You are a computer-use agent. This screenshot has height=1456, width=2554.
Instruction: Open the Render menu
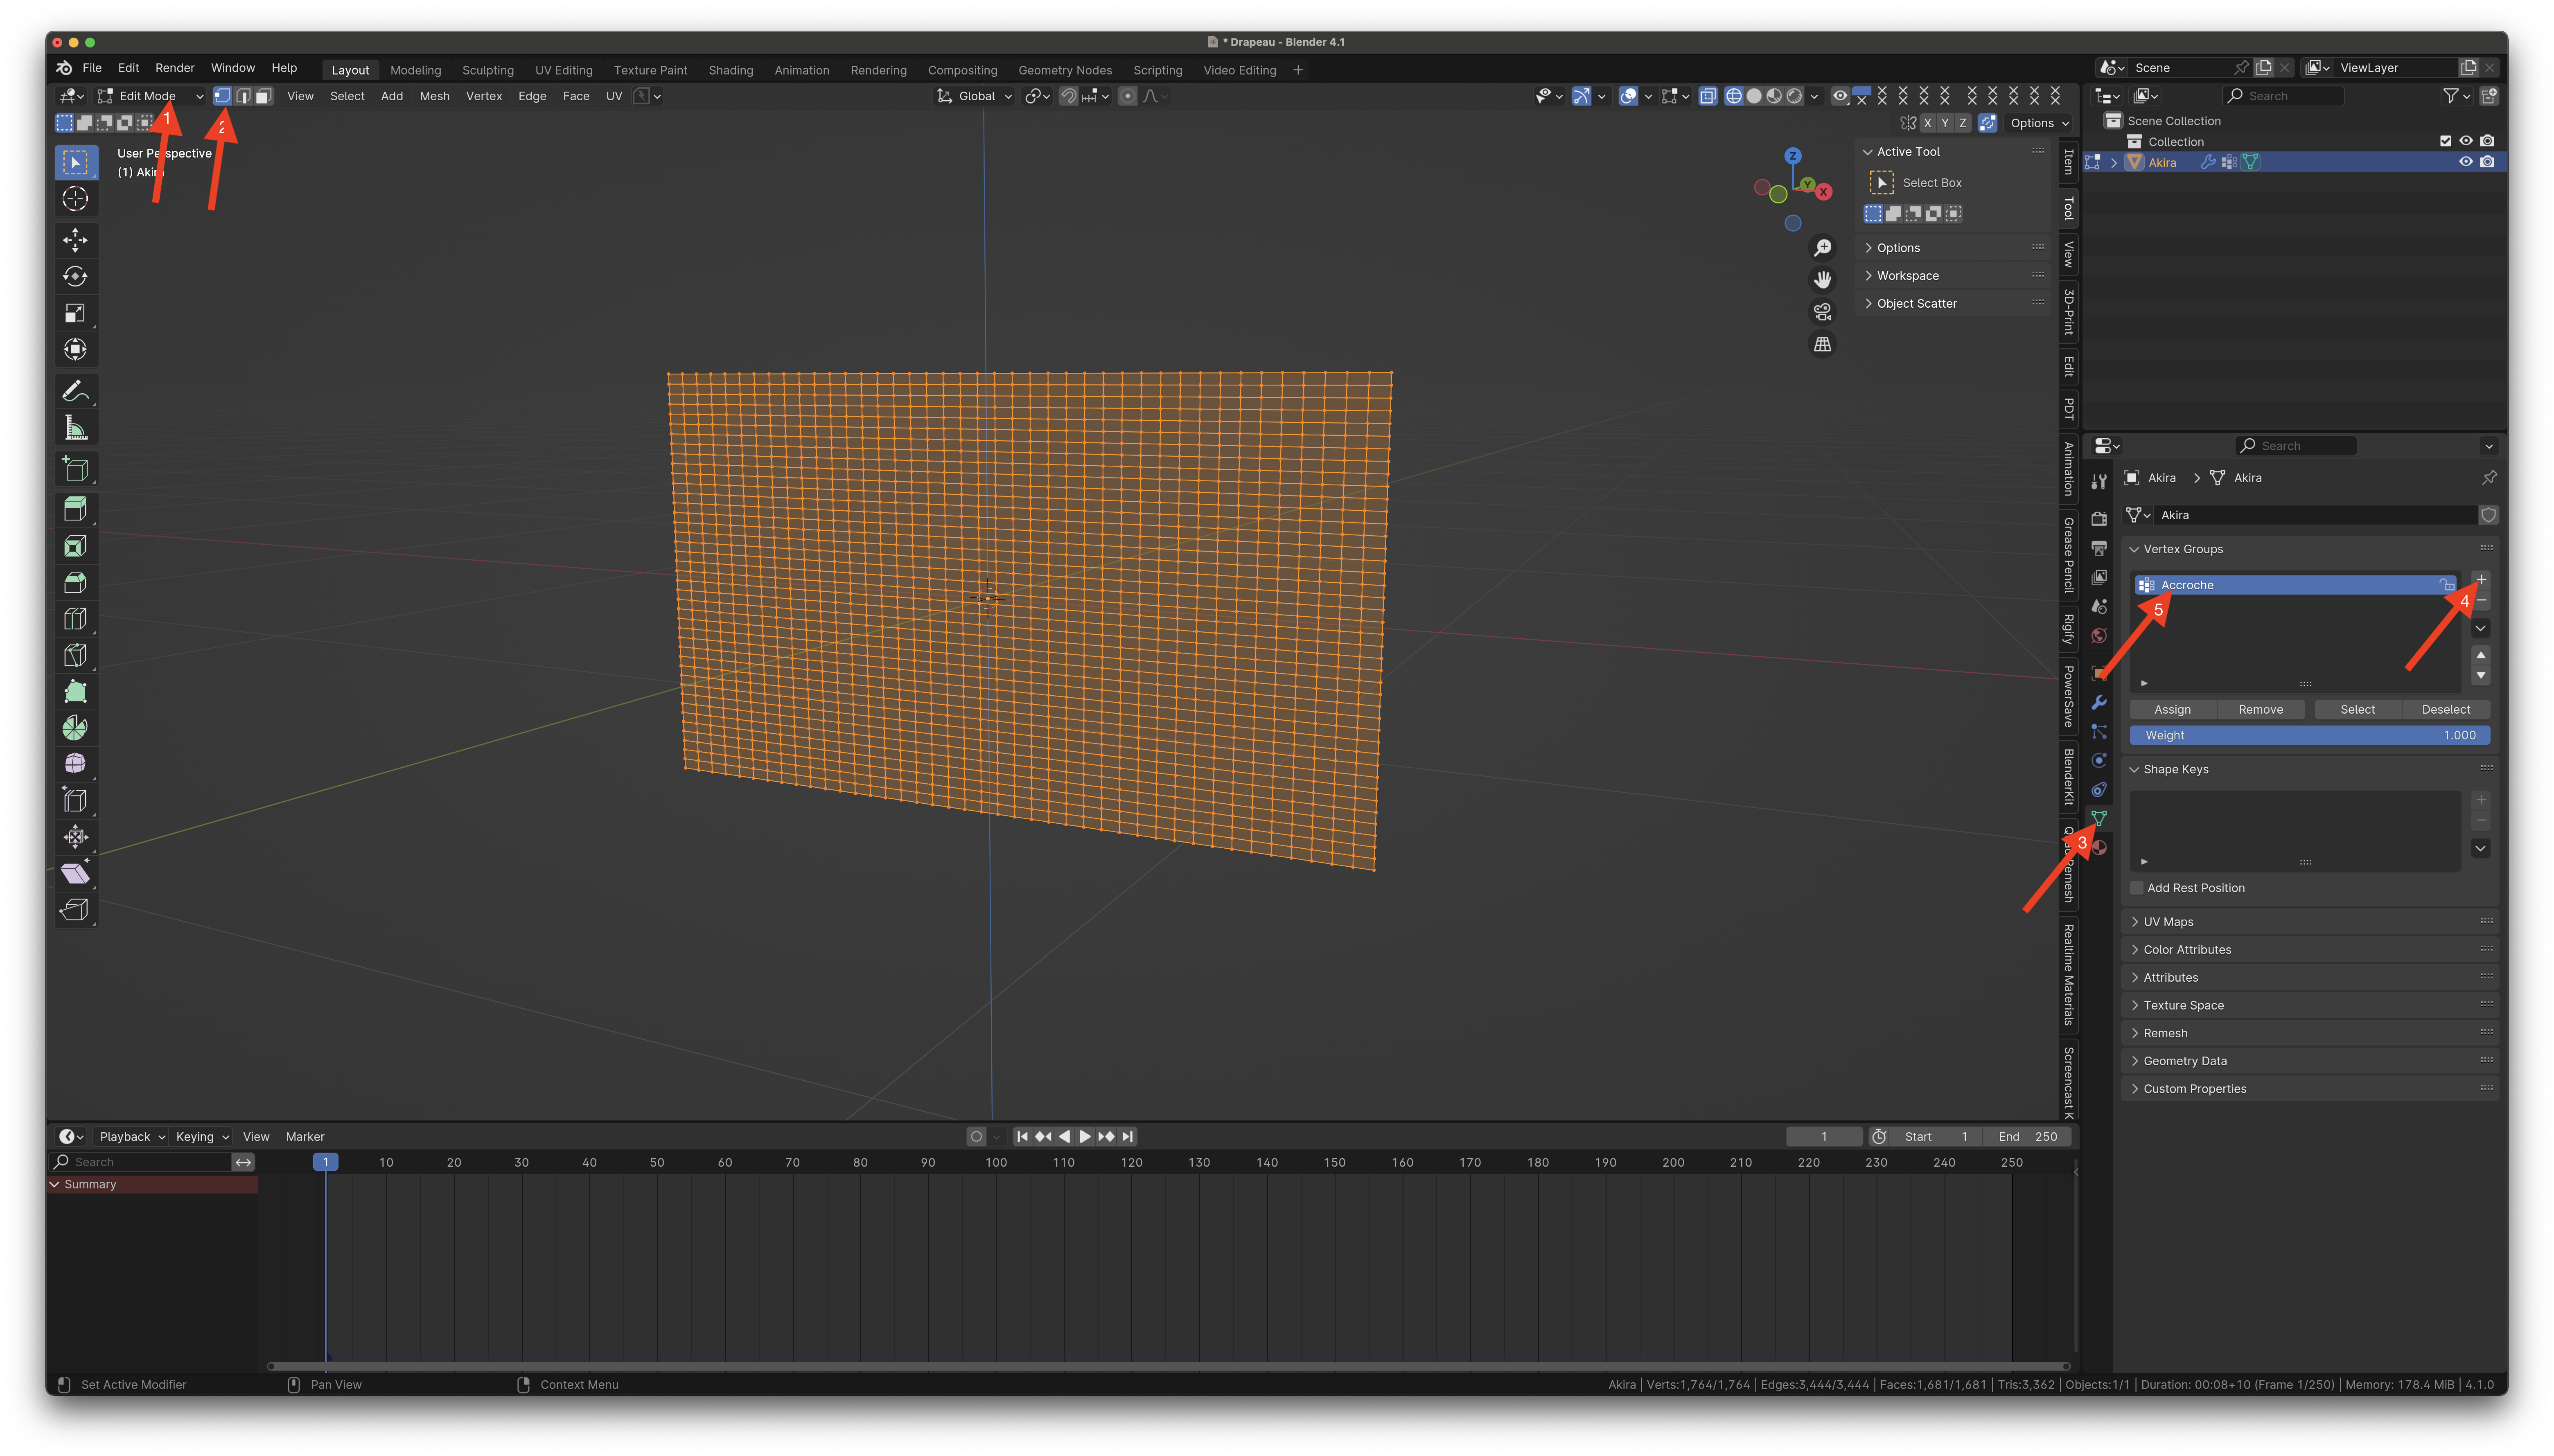coord(175,68)
